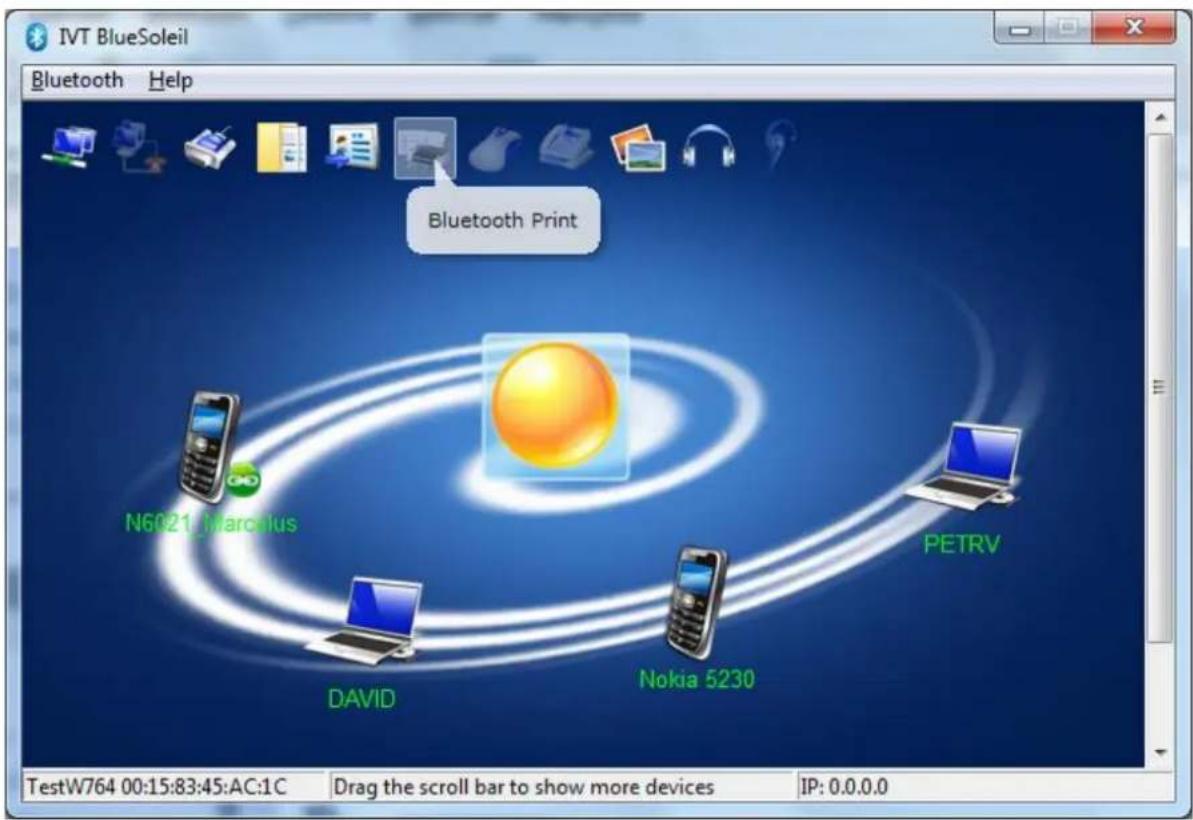Click the greyed Bluetooth Fax service icon
1193x820 pixels.
pyautogui.click(x=566, y=146)
